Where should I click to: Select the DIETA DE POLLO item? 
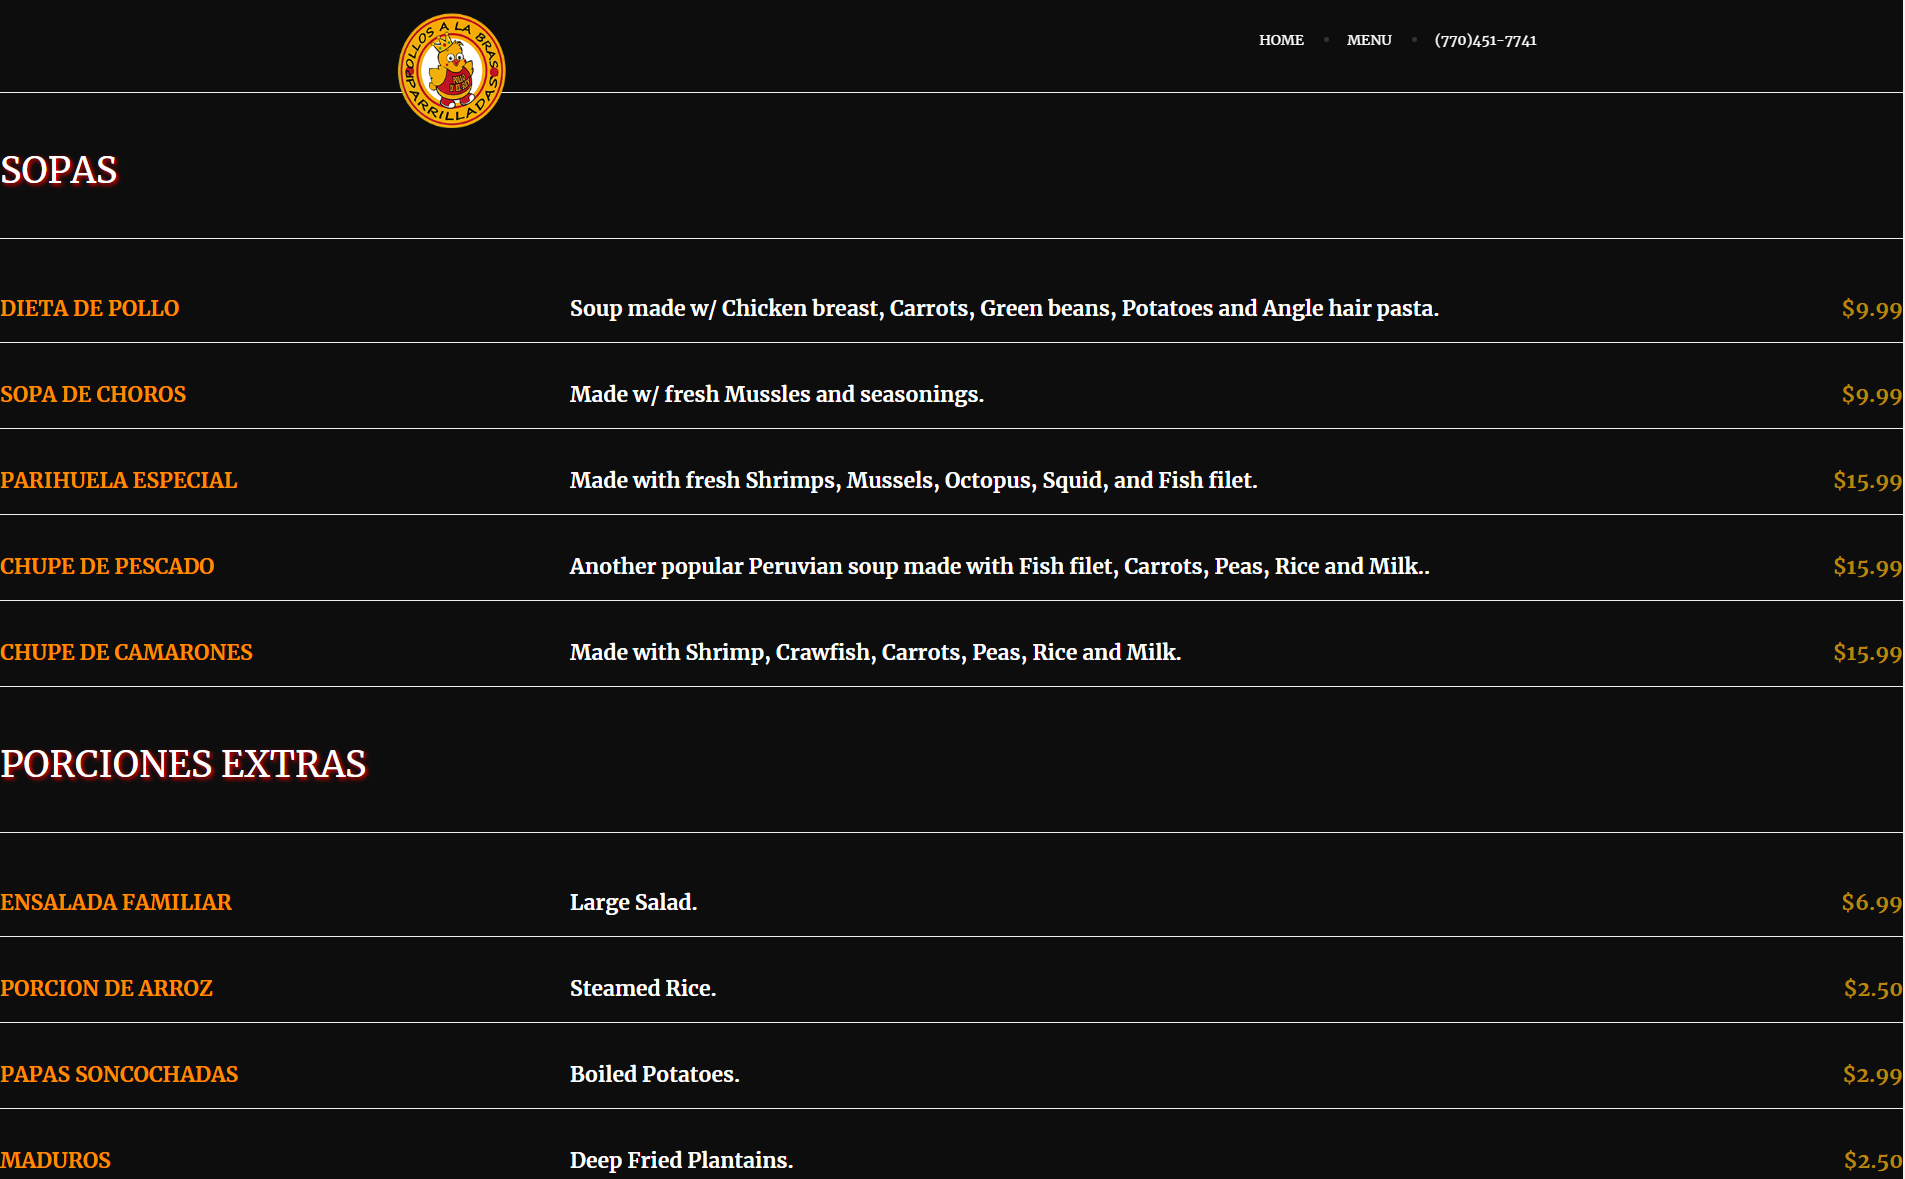click(90, 308)
